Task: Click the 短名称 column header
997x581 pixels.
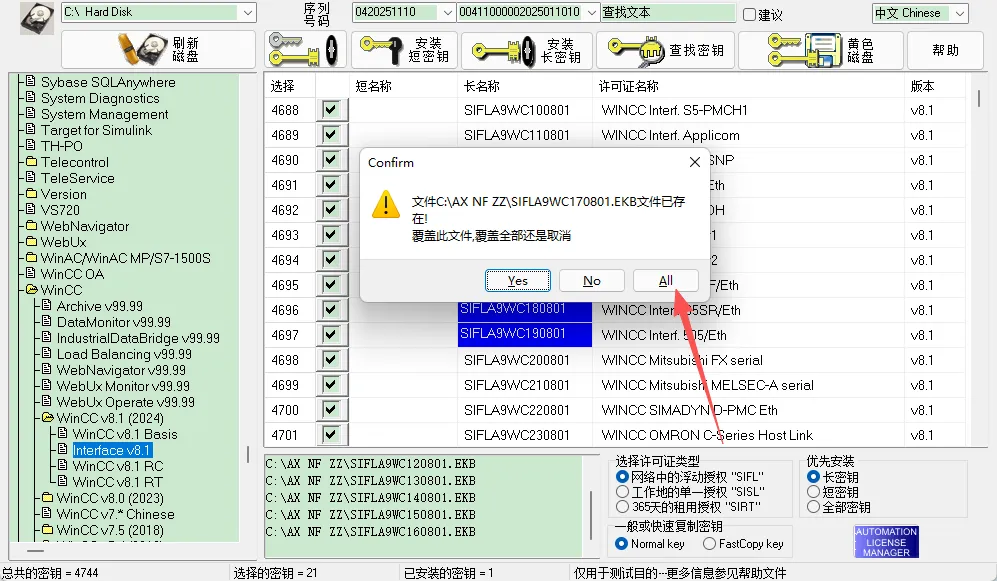Action: [x=373, y=86]
